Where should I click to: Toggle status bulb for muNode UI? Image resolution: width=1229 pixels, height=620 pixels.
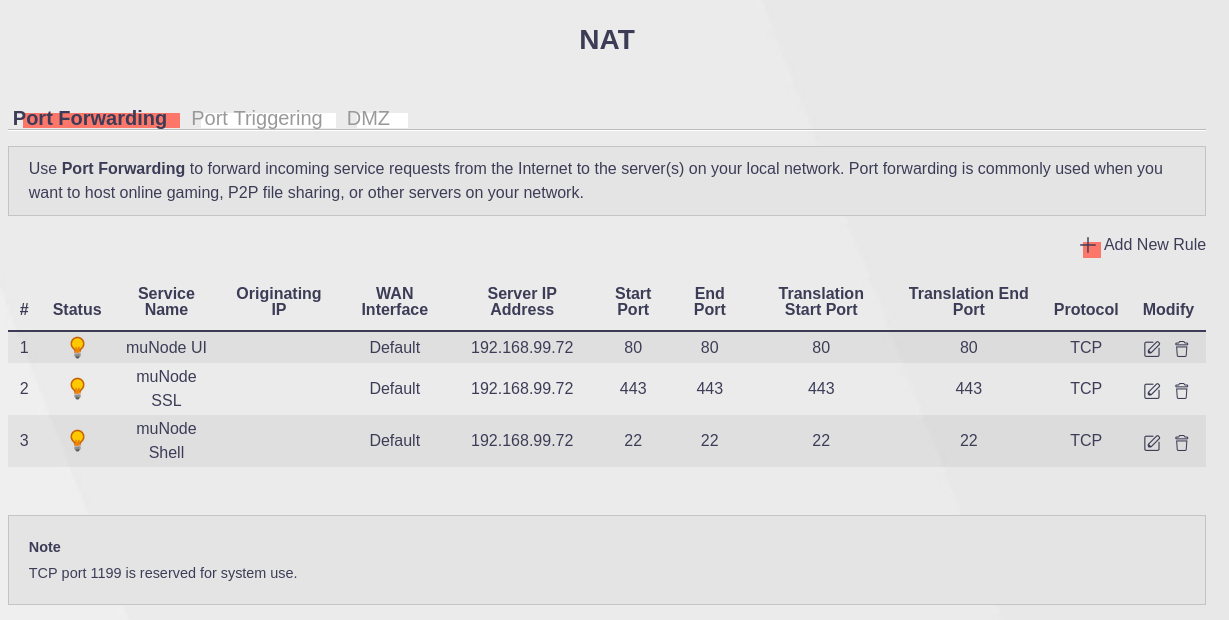tap(77, 348)
